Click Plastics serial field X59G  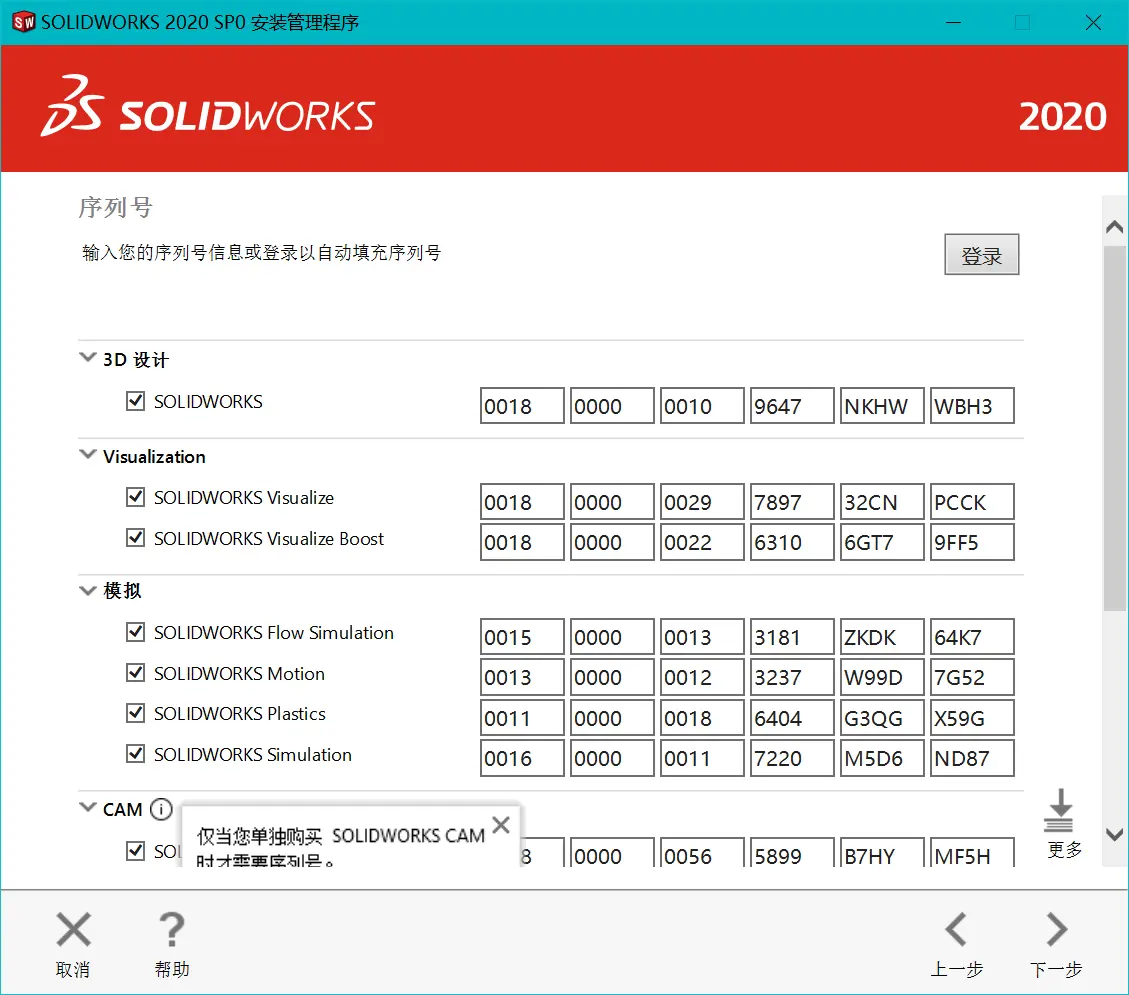(972, 718)
